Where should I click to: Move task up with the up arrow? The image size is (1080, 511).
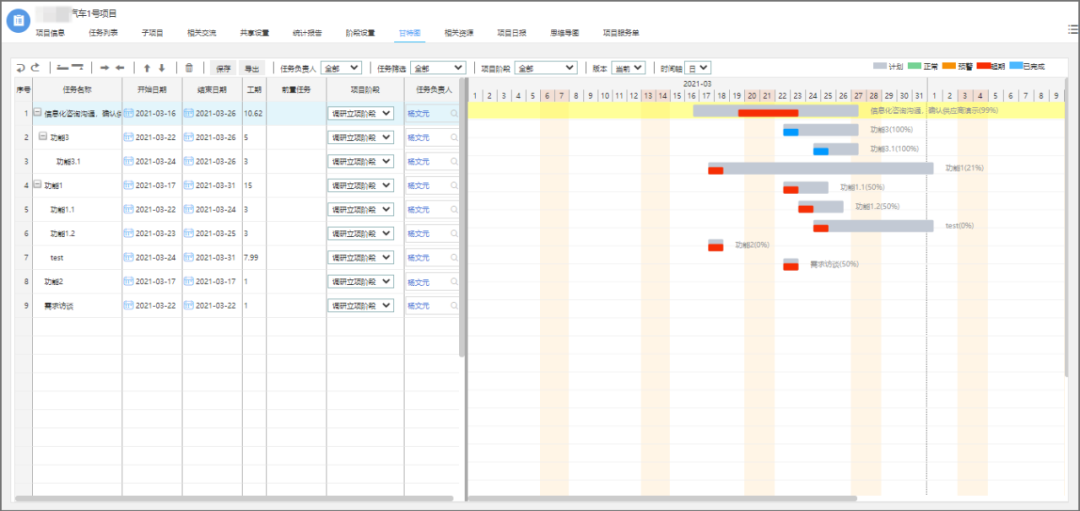click(x=147, y=67)
